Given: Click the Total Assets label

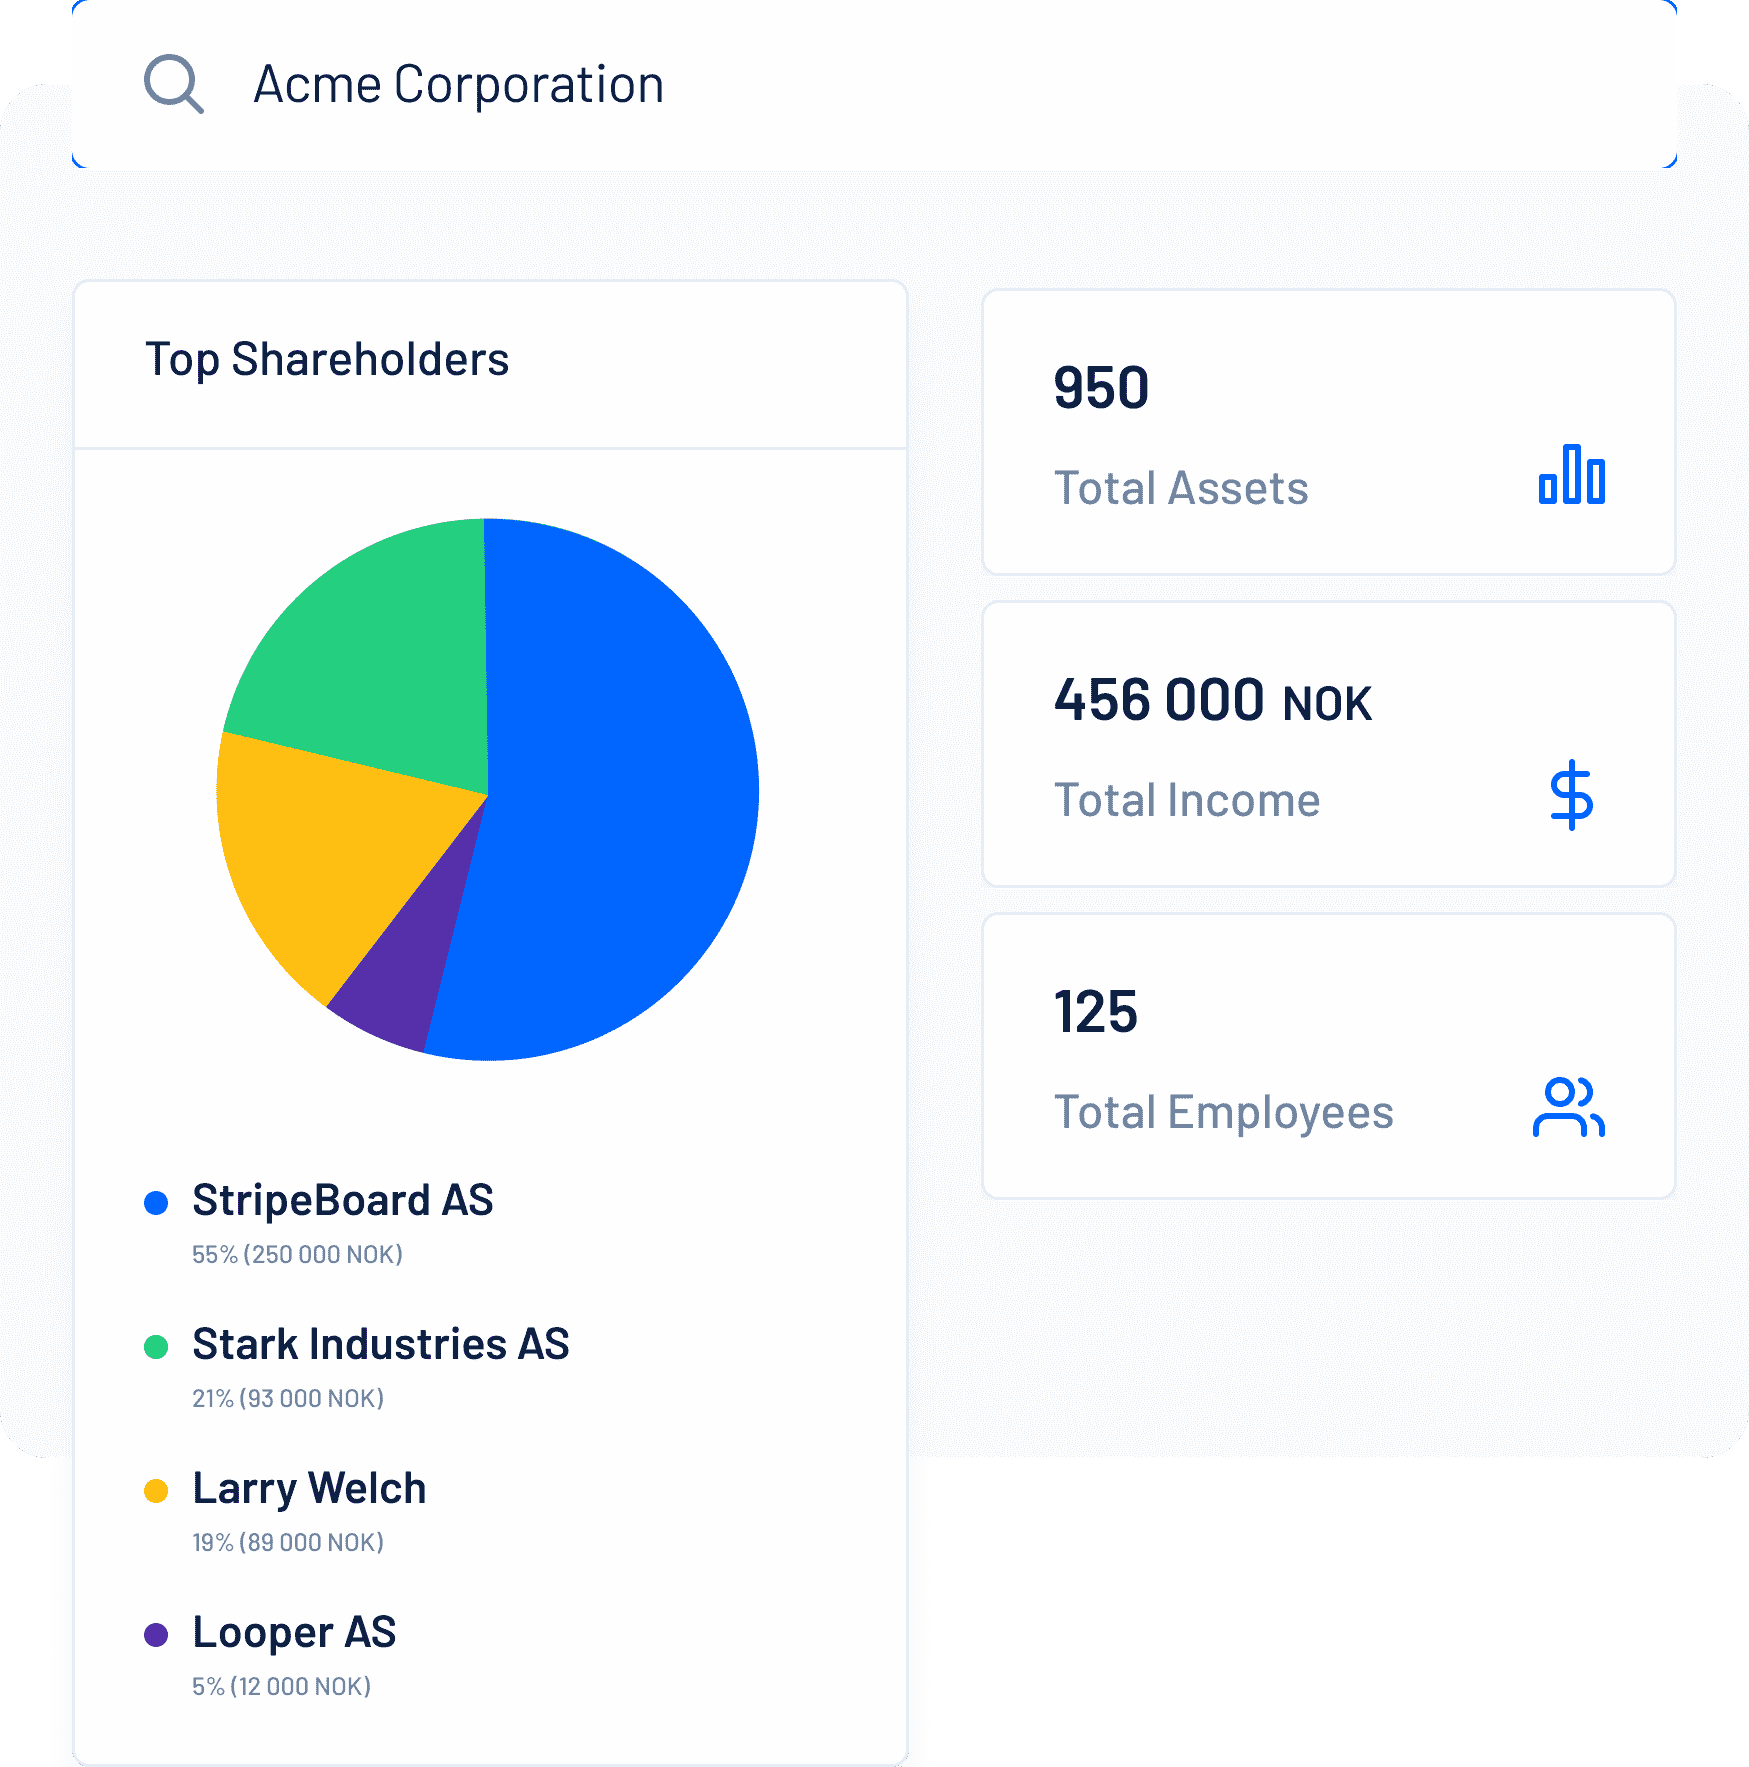Looking at the screenshot, I should pos(1181,488).
